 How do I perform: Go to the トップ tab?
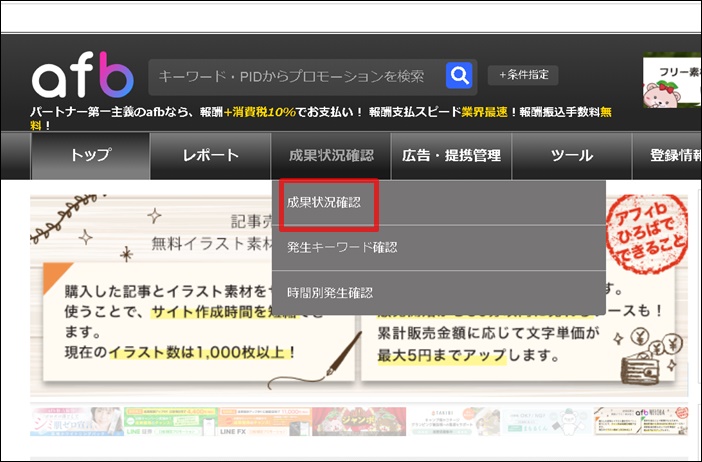tap(90, 155)
